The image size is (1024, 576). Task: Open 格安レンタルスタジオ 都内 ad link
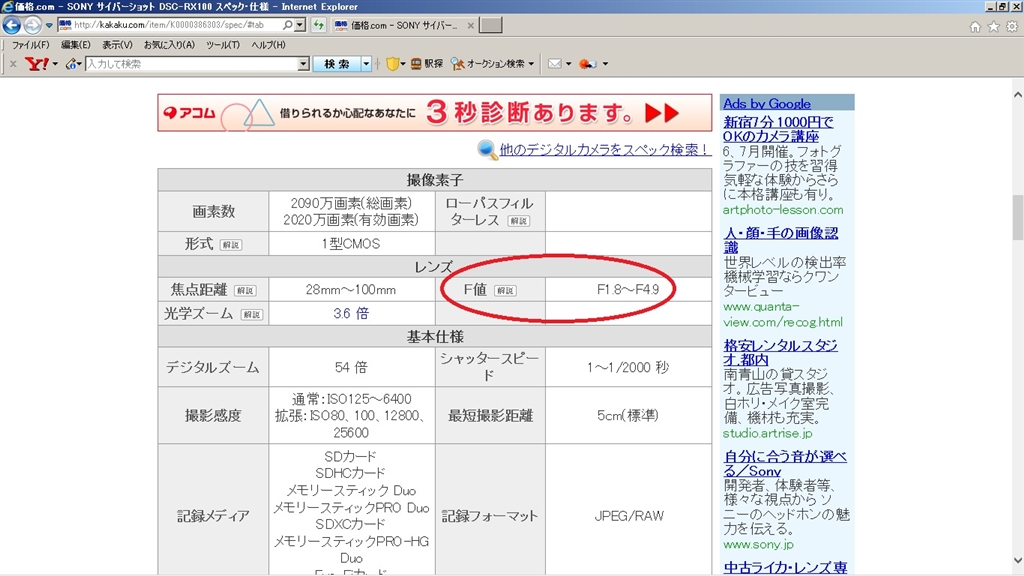(780, 353)
